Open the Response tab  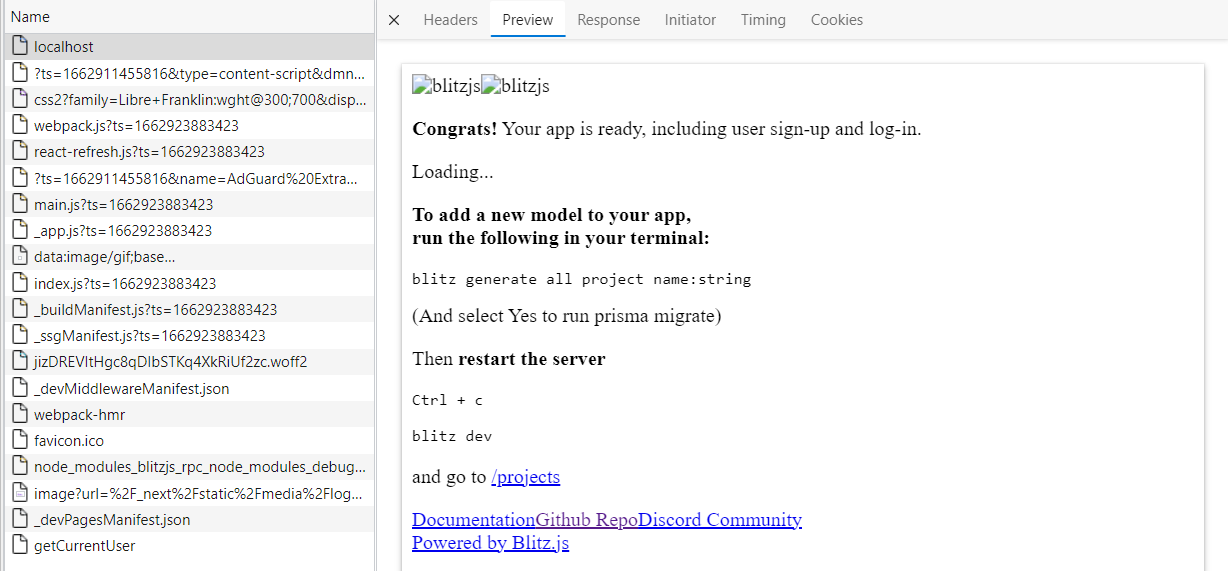pyautogui.click(x=608, y=20)
